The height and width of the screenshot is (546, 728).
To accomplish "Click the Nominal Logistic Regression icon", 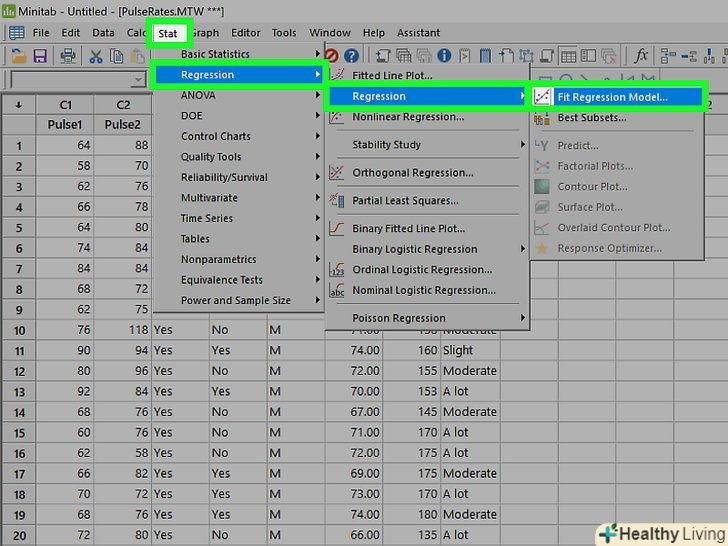I will click(x=337, y=291).
